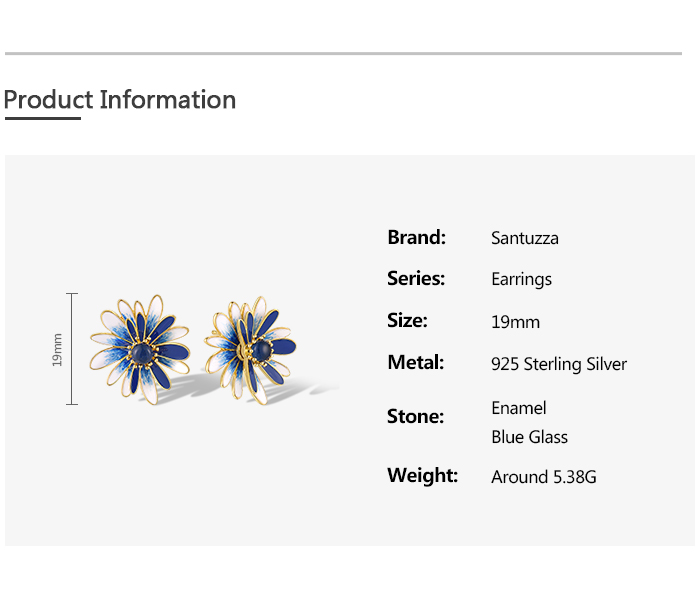Click the vertical dimension measurement line
Image resolution: width=700 pixels, height=596 pixels.
(x=71, y=349)
